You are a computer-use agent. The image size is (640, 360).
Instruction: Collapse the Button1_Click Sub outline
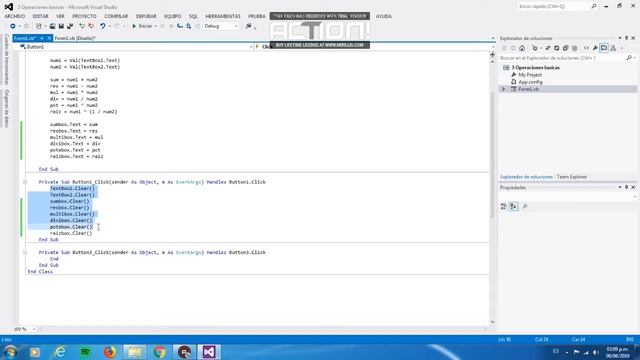(x=25, y=182)
